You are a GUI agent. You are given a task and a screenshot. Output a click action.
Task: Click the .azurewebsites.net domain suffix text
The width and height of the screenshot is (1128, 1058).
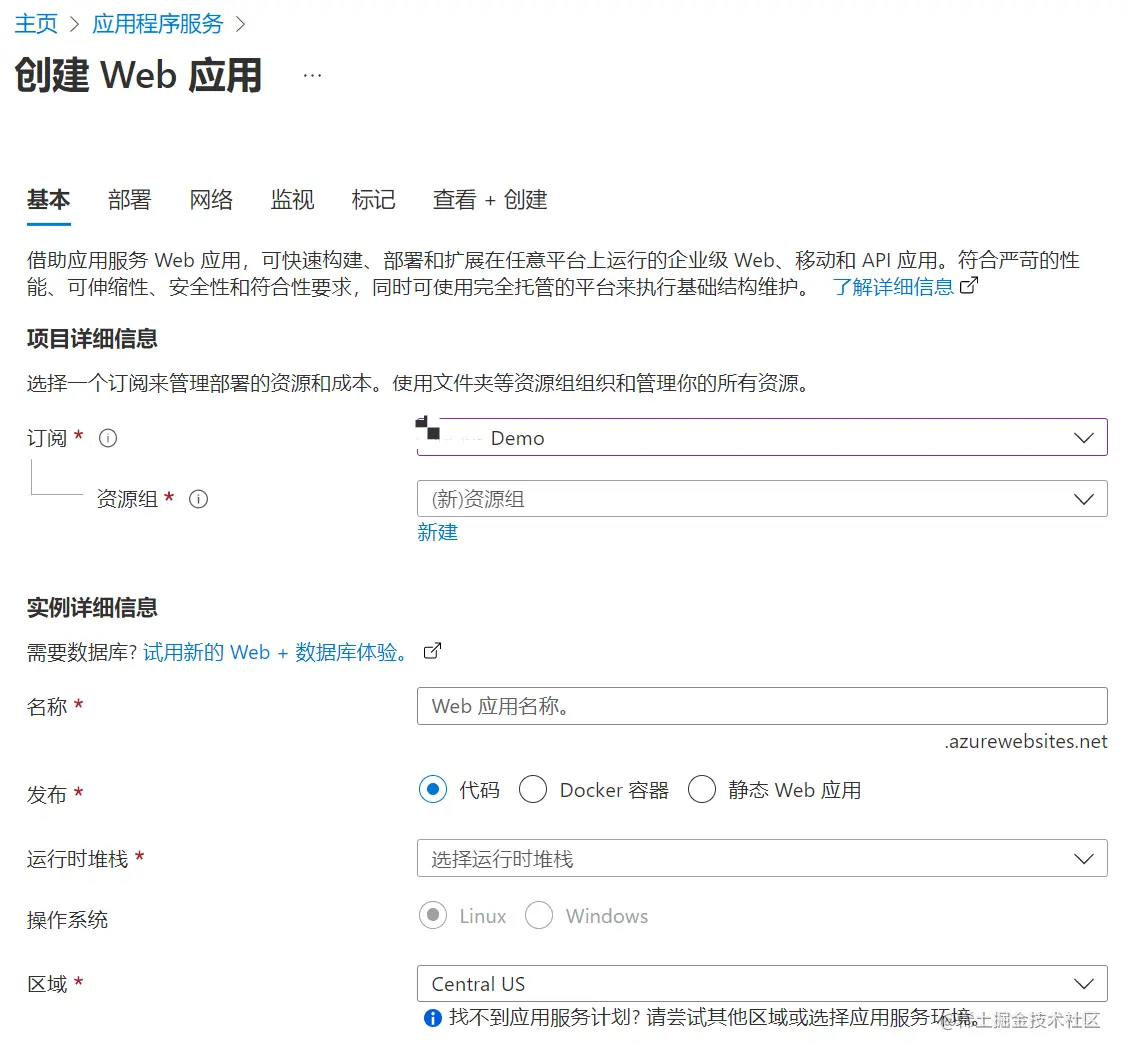pos(1026,742)
